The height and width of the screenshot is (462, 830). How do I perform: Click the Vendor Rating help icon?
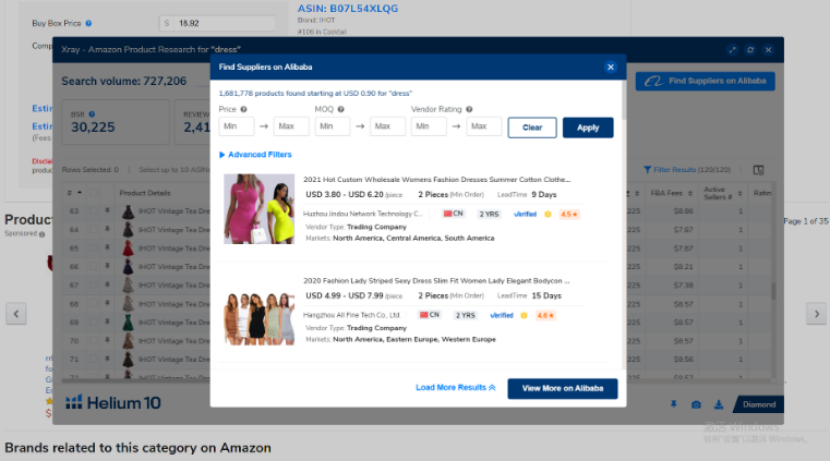pos(469,109)
